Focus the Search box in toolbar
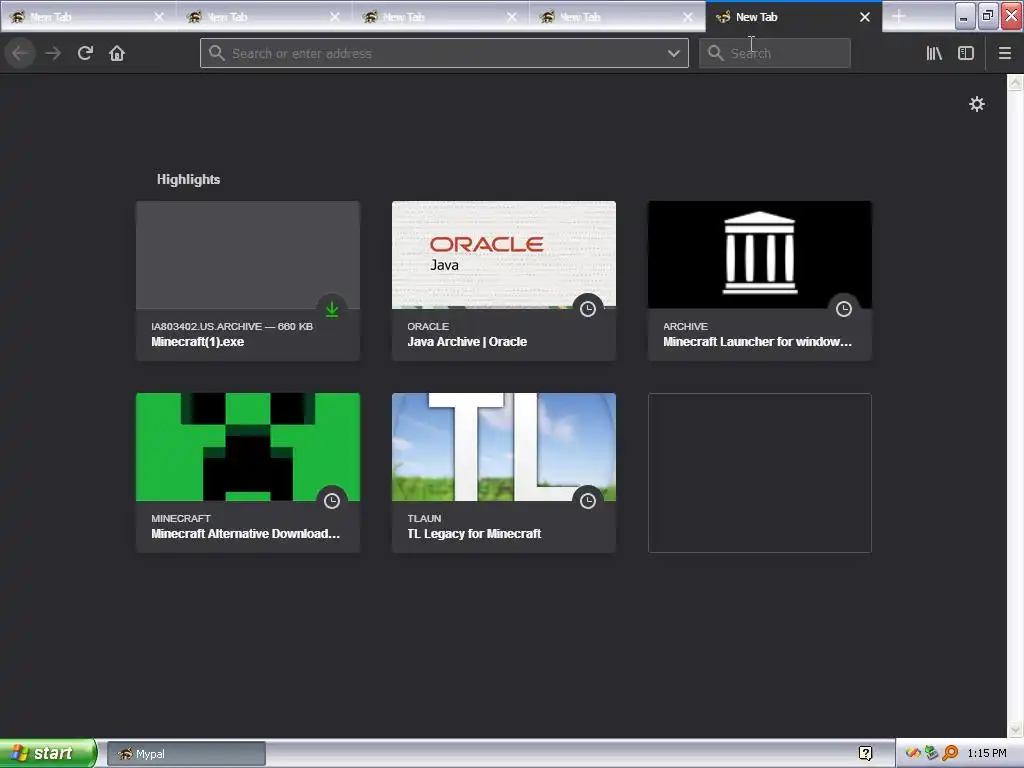 [x=775, y=53]
